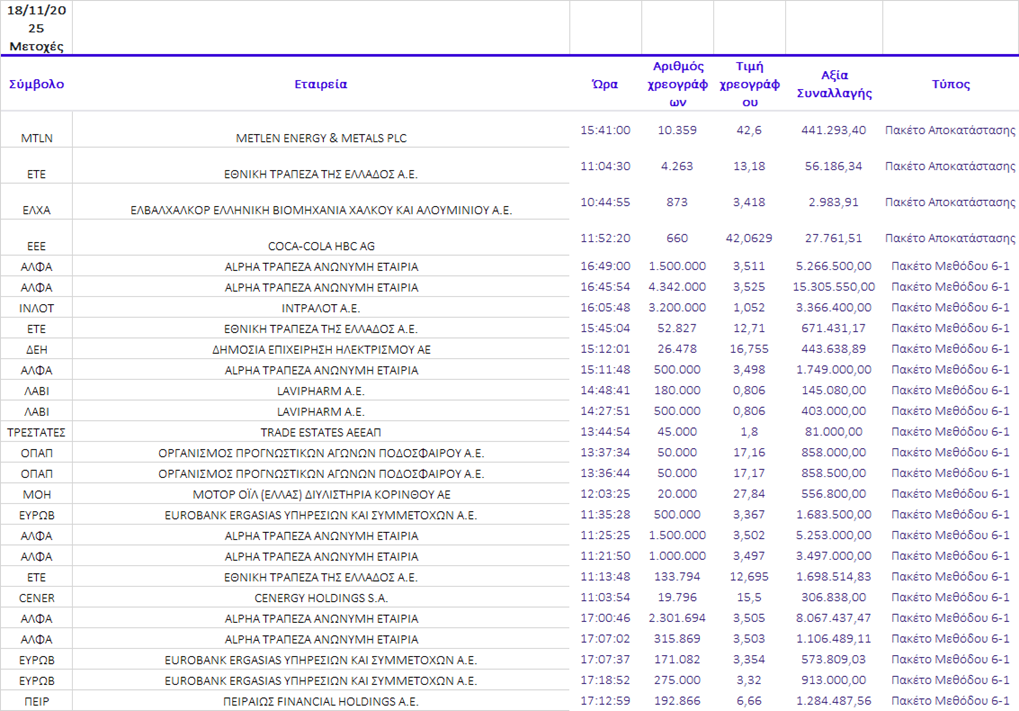Viewport: 1019px width, 711px height.
Task: Click the ΠΕΙΡΑΙΩΣ FINANCIAL HOLDINGS Α.Ε. cell
Action: pos(321,701)
